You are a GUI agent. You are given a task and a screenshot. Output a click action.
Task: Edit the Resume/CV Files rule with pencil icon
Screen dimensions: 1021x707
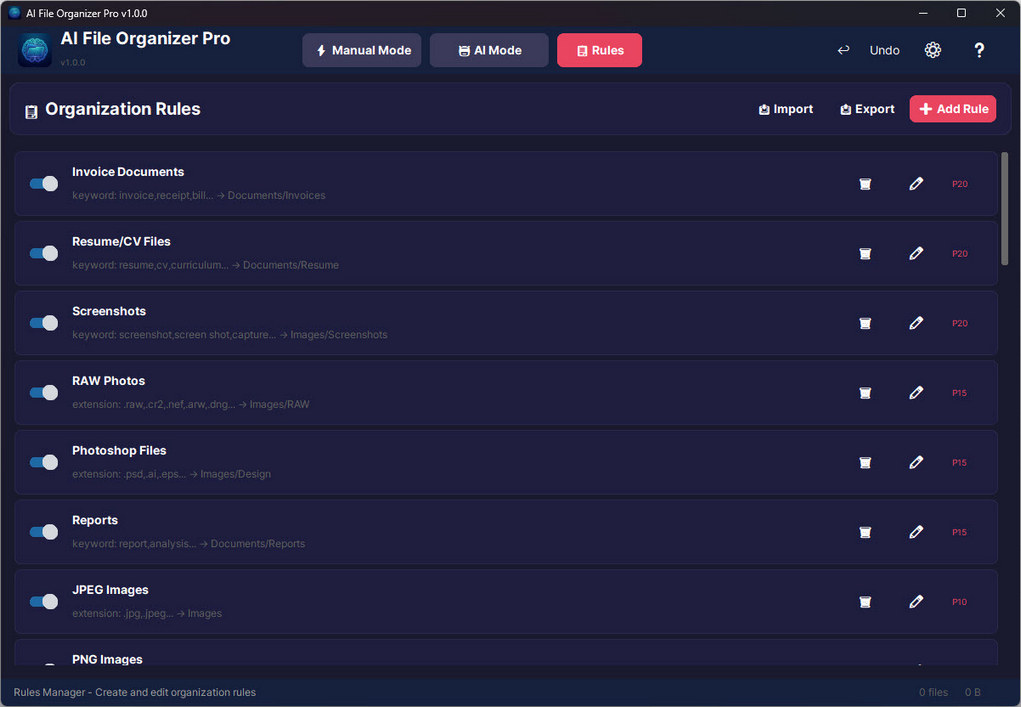(x=916, y=253)
